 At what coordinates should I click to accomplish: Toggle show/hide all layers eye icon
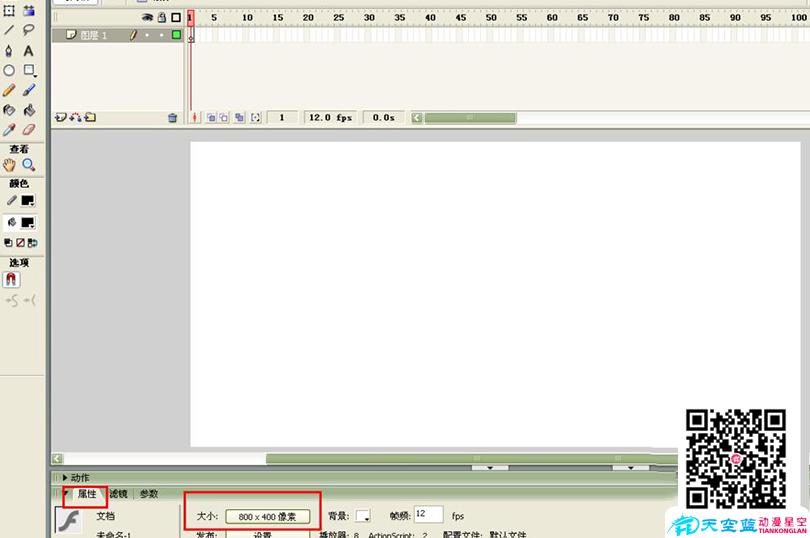pyautogui.click(x=147, y=18)
